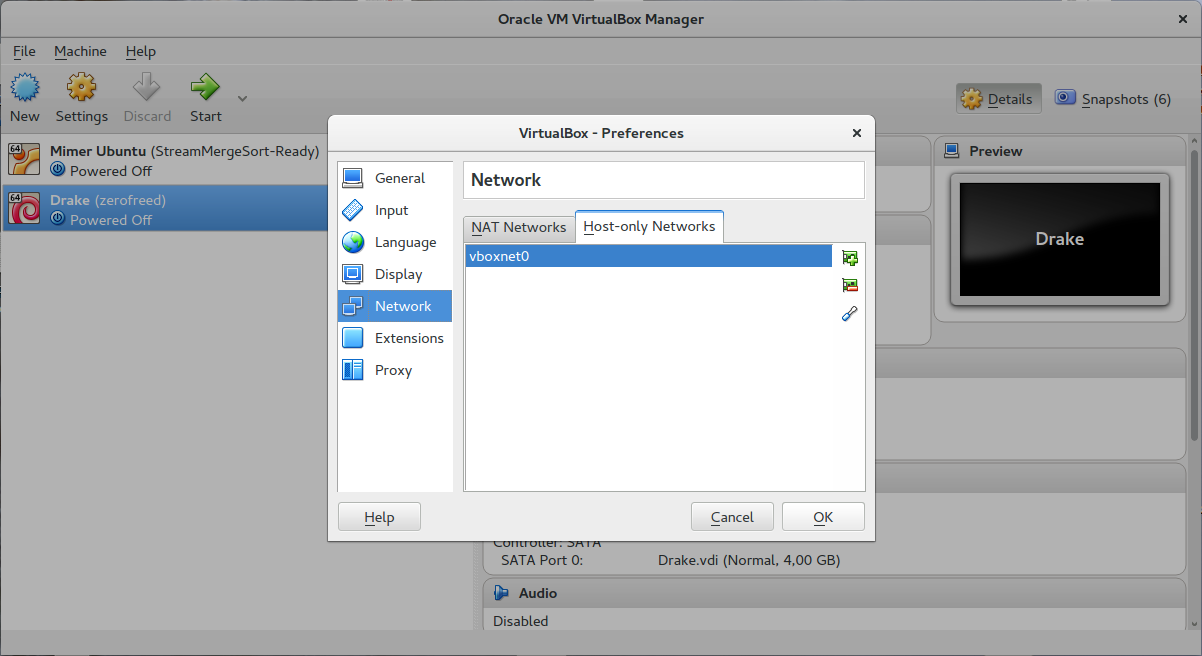Switch to the Details view
This screenshot has width=1202, height=656.
(x=999, y=99)
